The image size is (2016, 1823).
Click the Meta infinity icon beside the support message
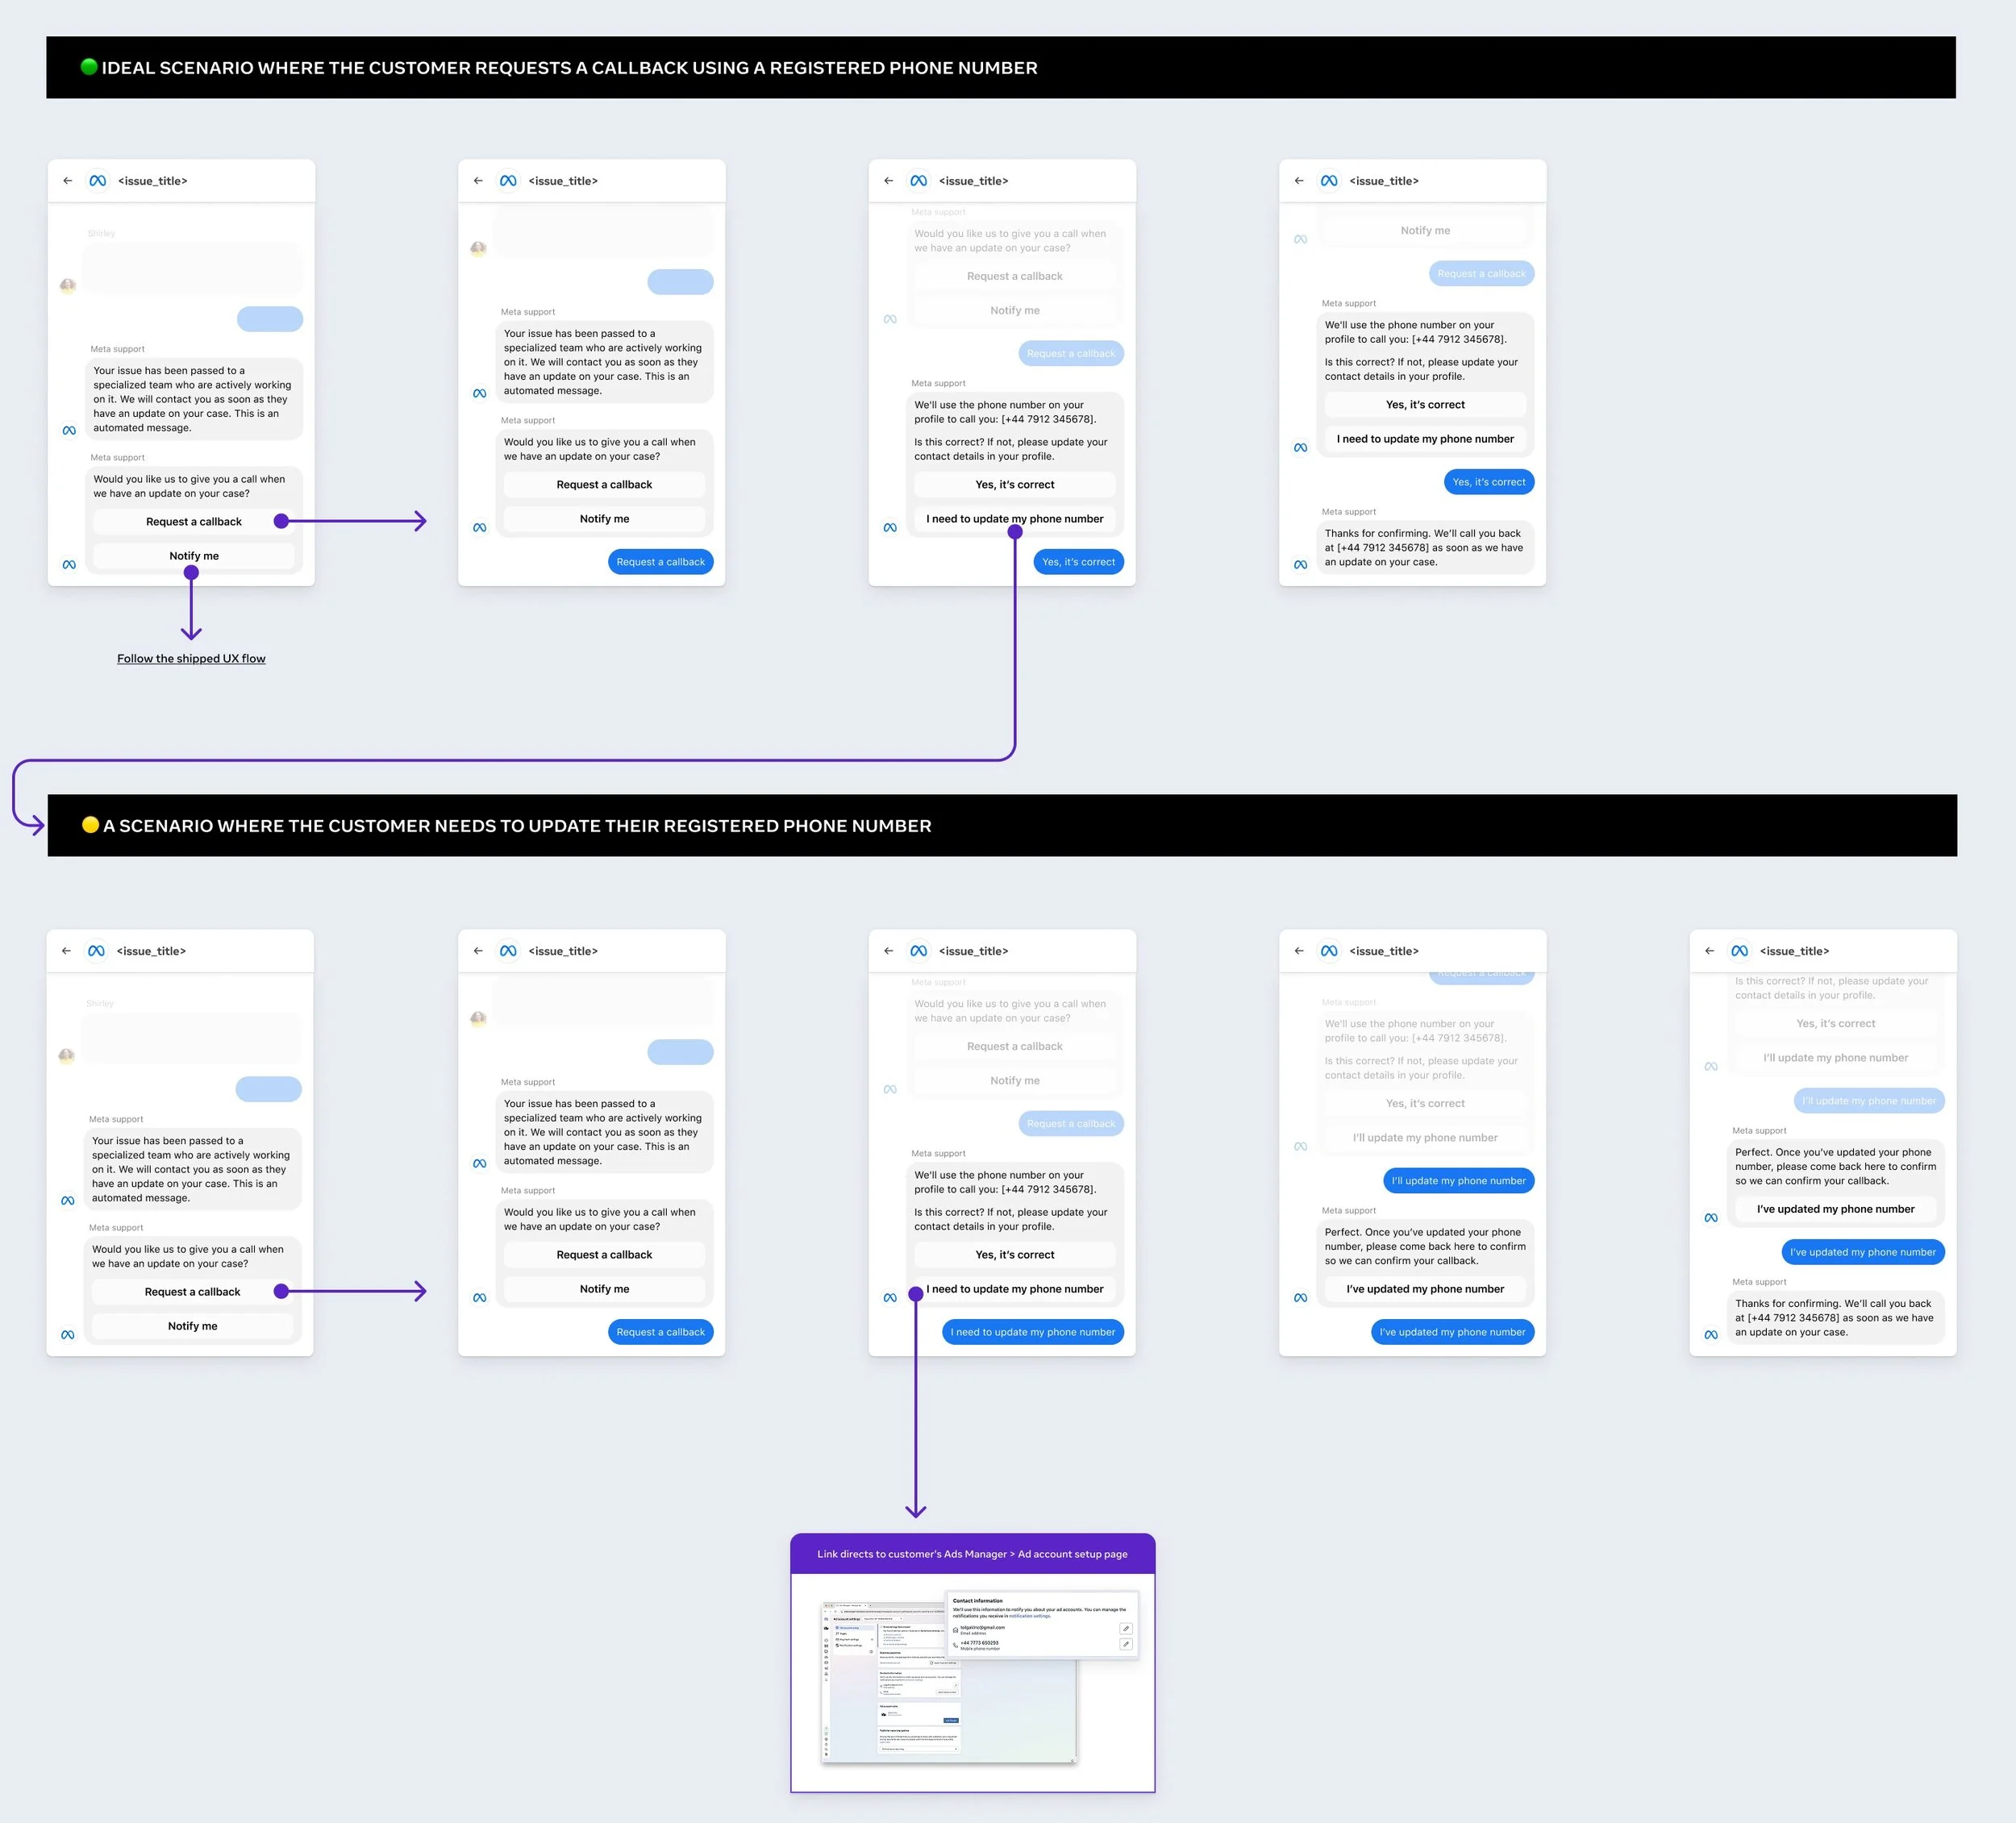click(69, 429)
